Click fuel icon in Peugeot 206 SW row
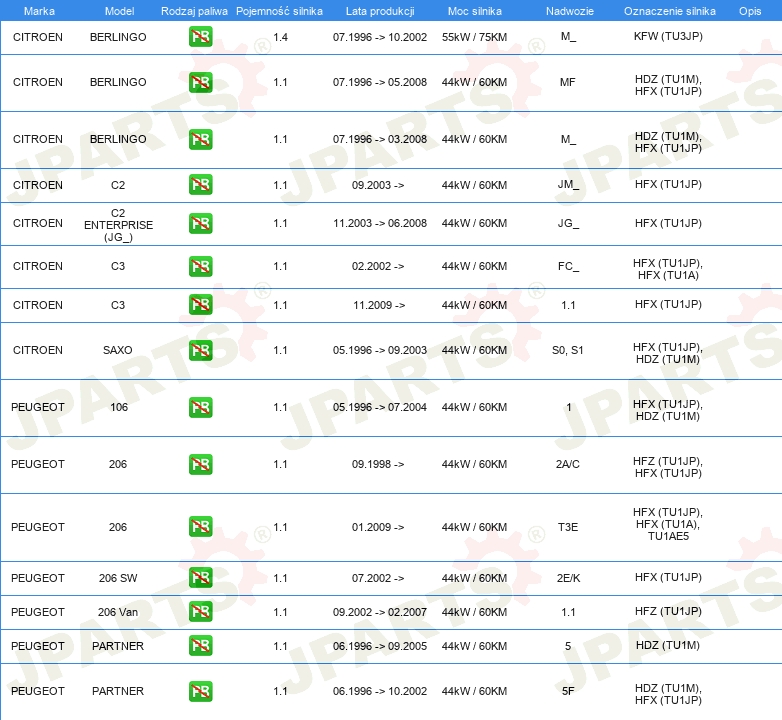 pyautogui.click(x=200, y=577)
